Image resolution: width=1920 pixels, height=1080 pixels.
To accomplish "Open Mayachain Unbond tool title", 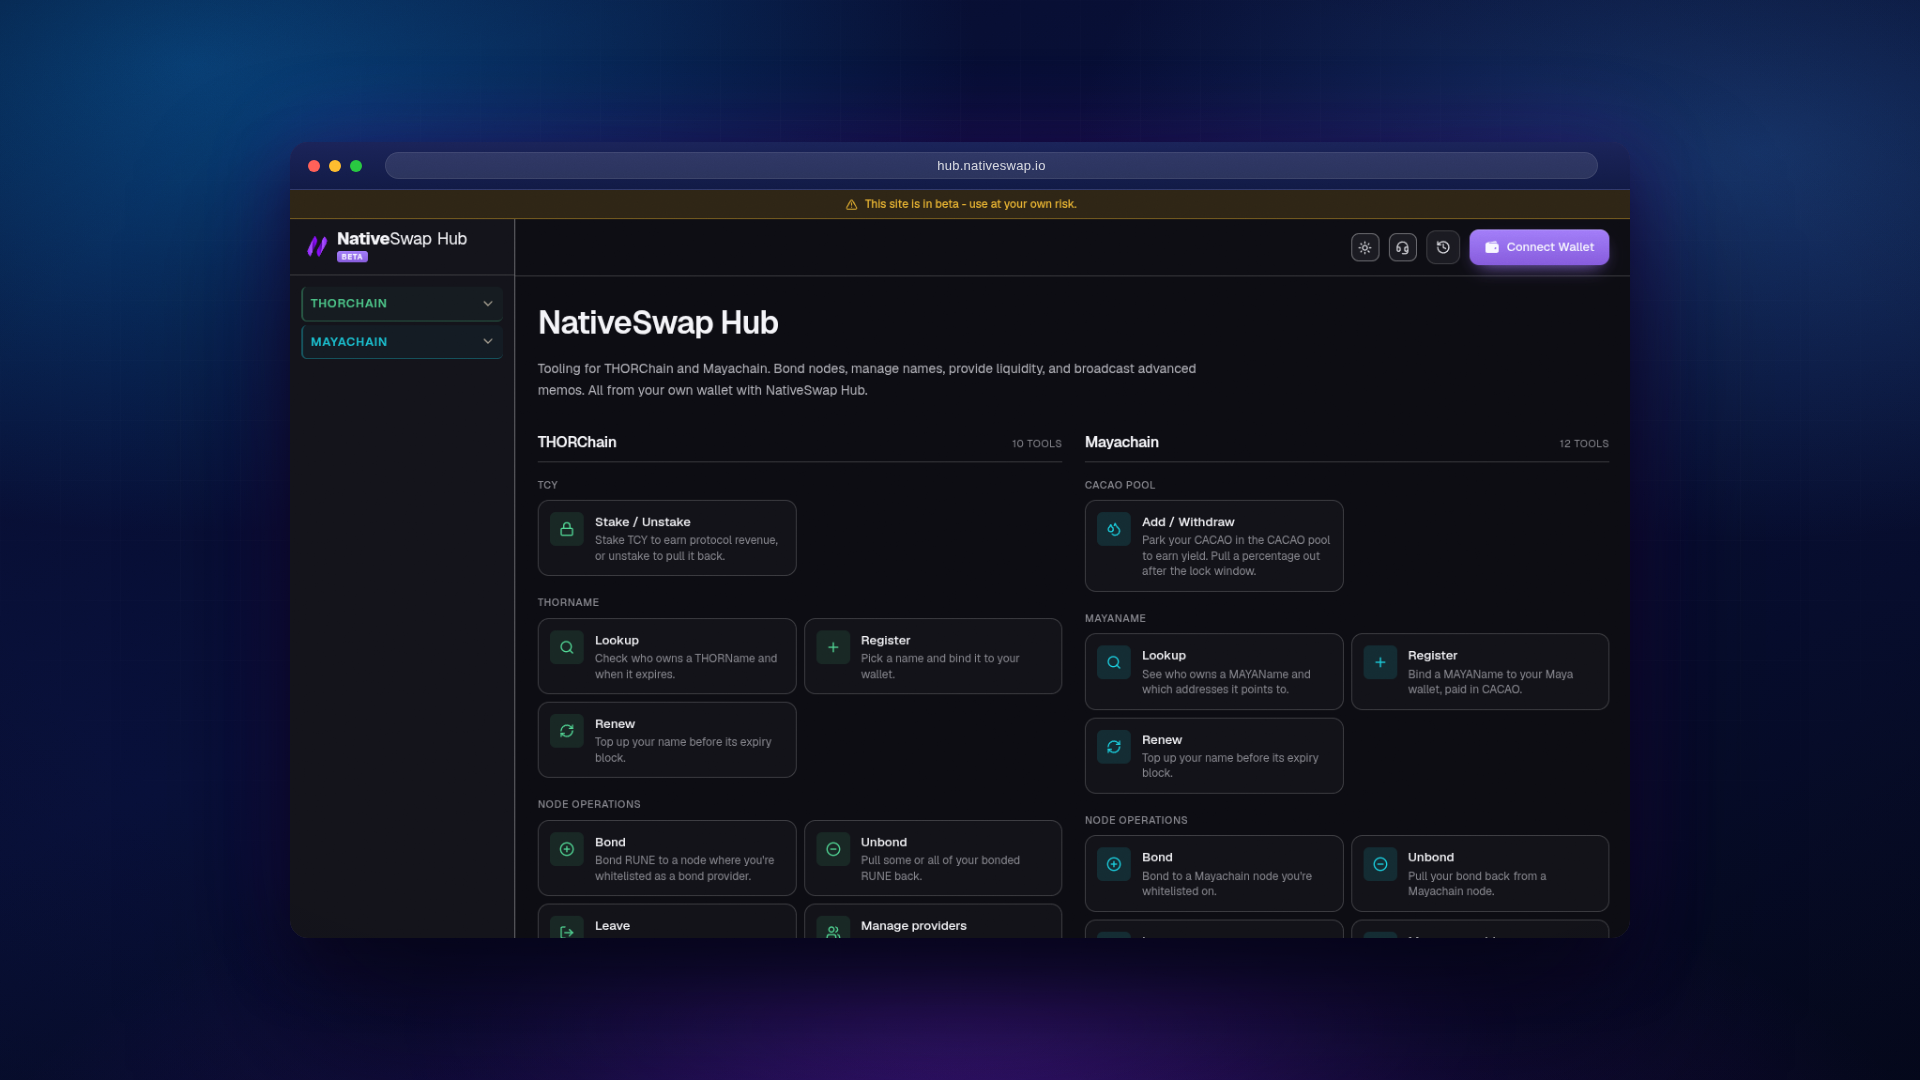I will click(1431, 857).
